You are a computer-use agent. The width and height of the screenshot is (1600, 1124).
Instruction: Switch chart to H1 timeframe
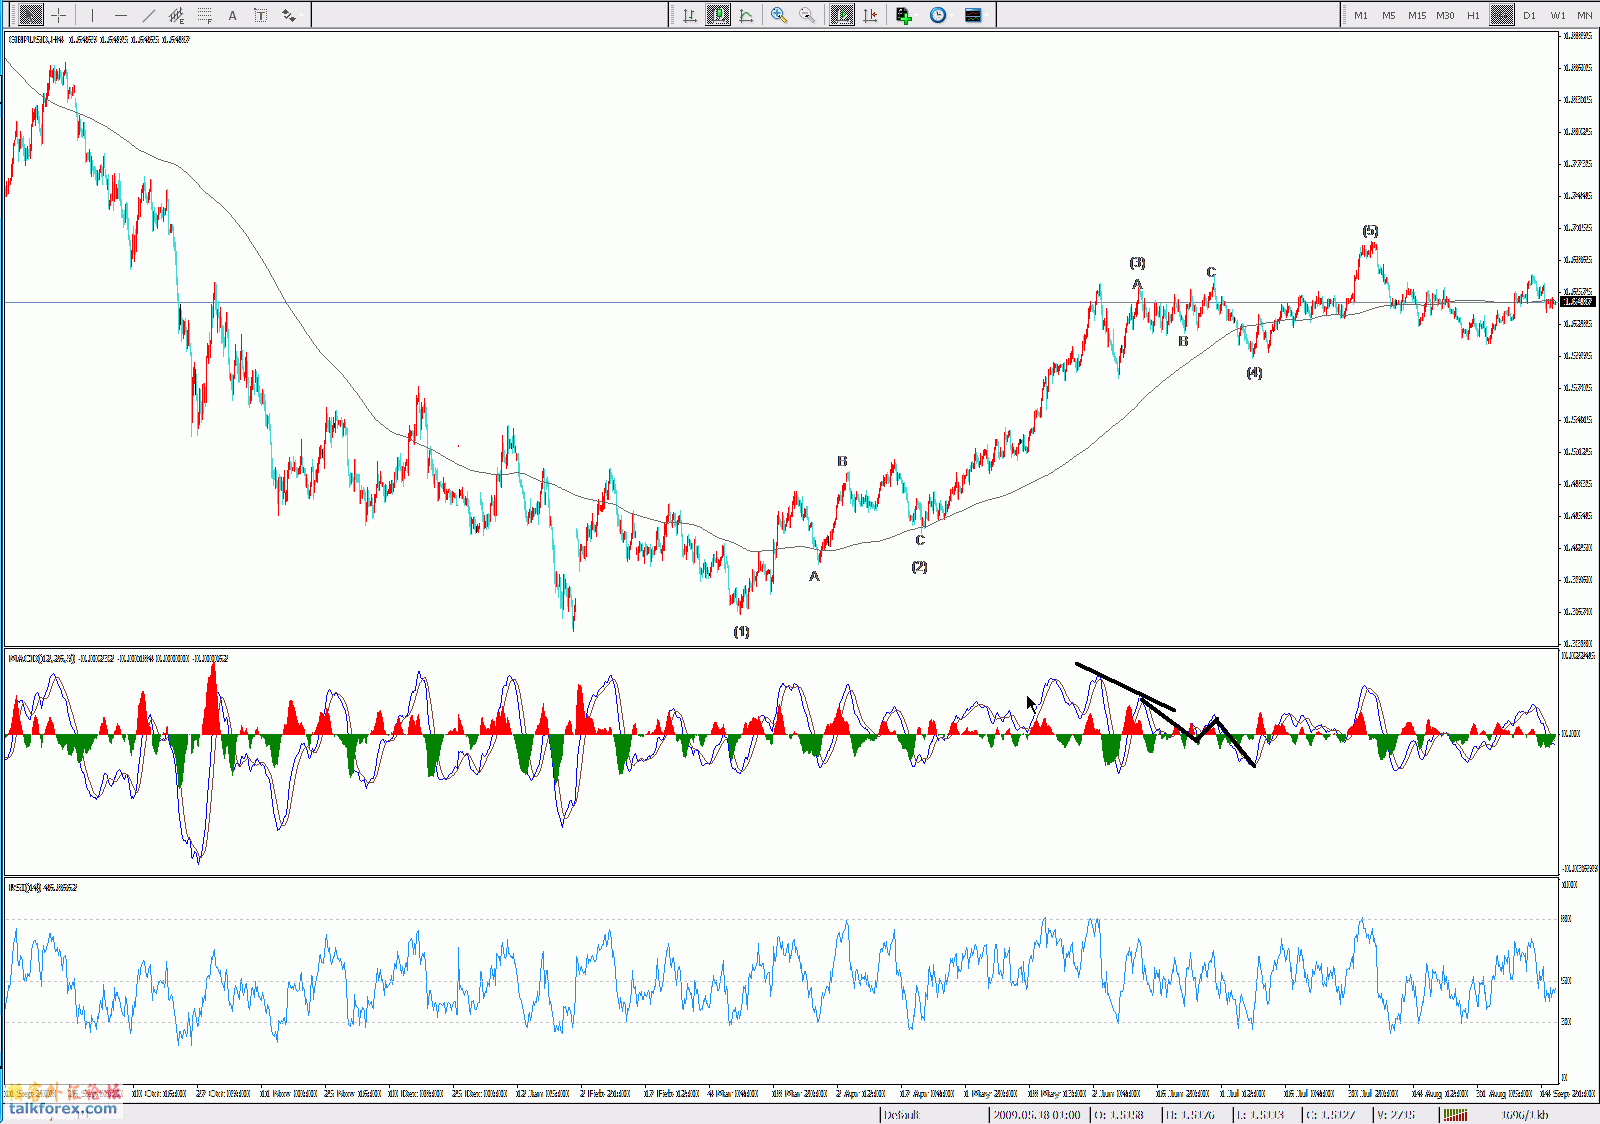click(x=1473, y=15)
